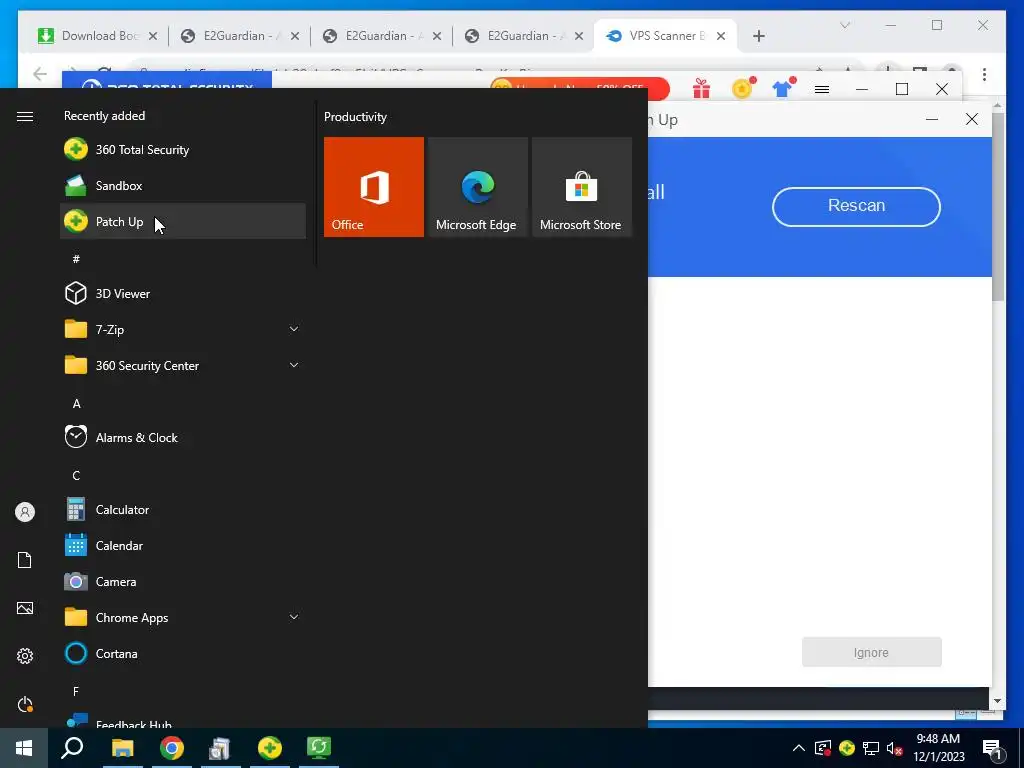
Task: Open Pictures from Start sidebar
Action: coord(25,608)
